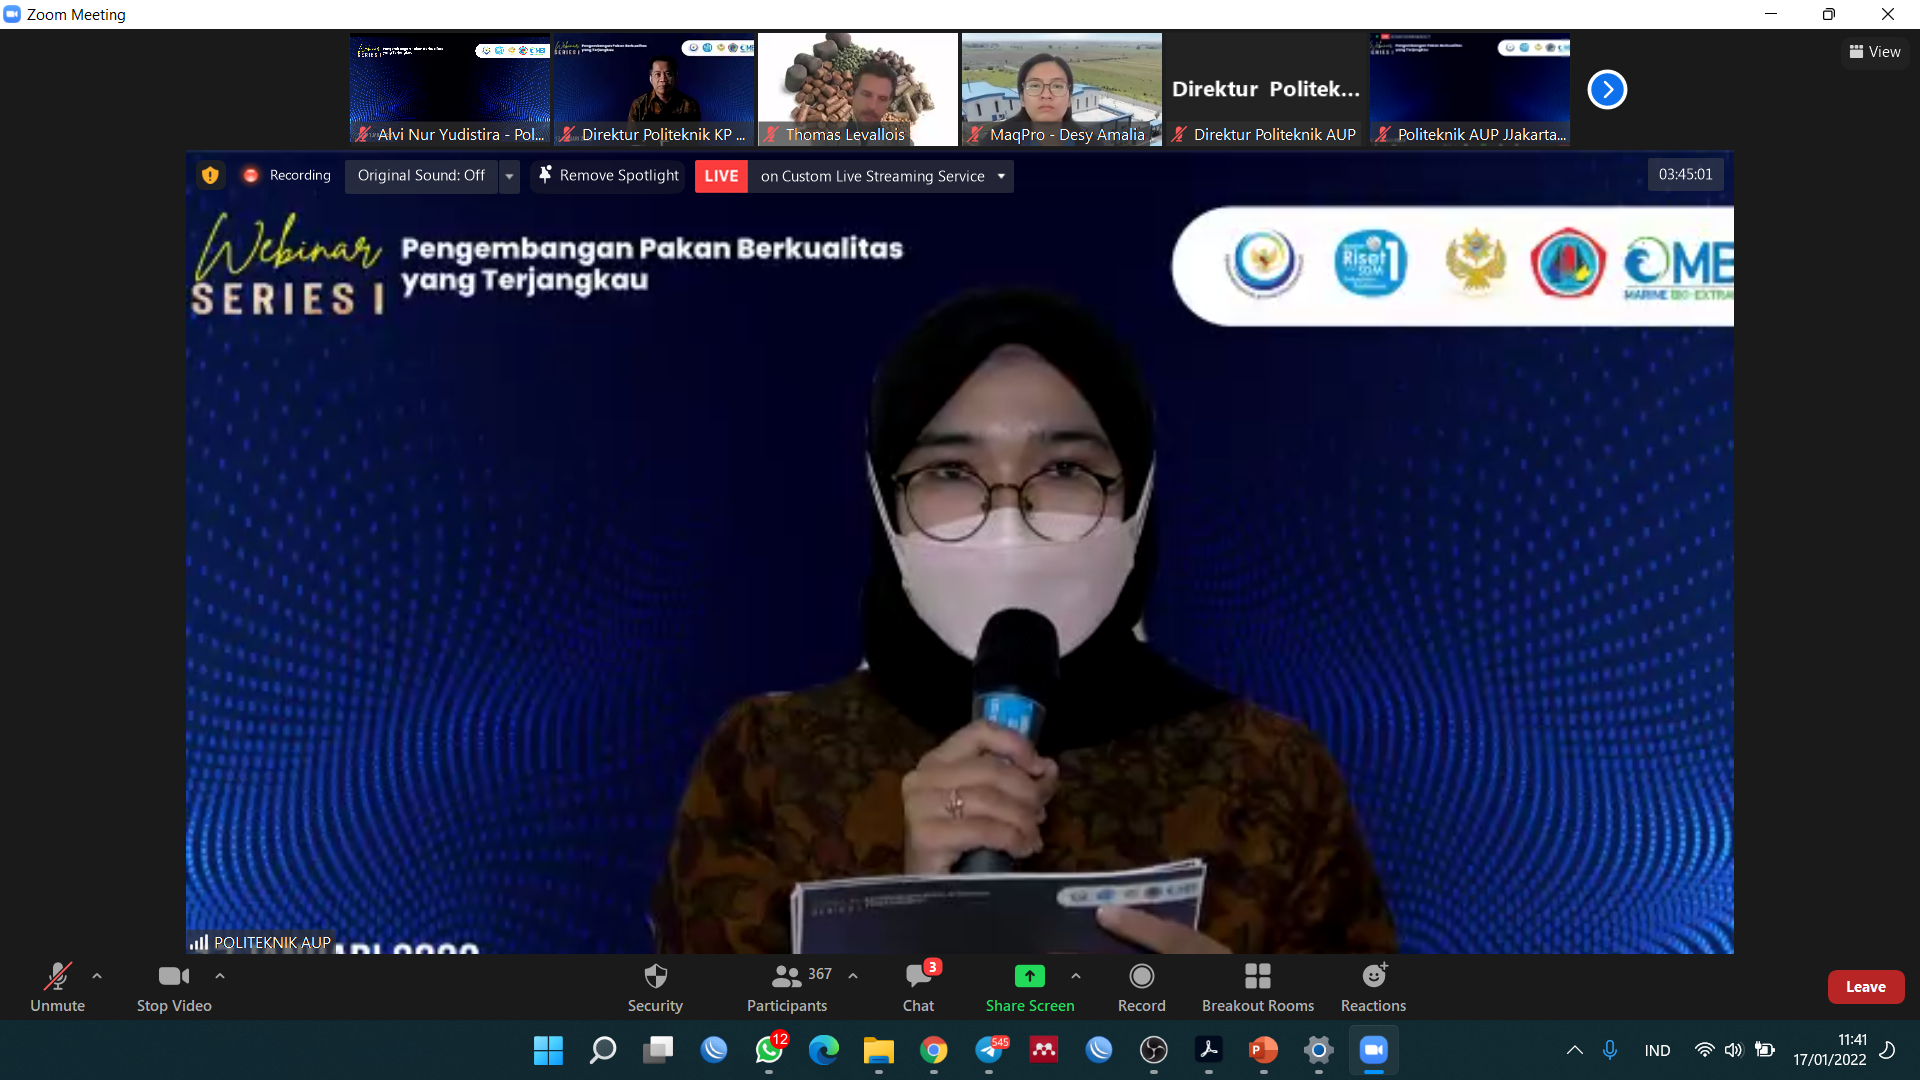The height and width of the screenshot is (1080, 1920).
Task: Select Politeknik AUP Jakarta thumbnail
Action: pos(1470,89)
